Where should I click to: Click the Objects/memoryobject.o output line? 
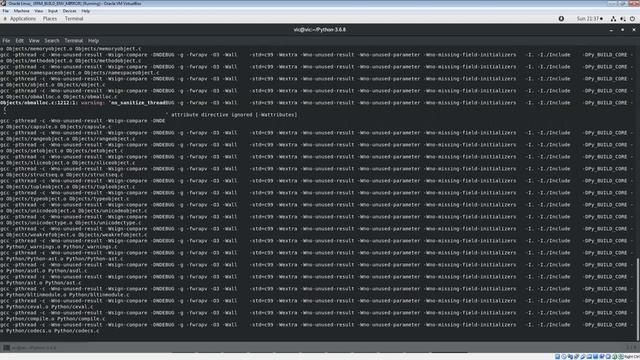[x=71, y=49]
